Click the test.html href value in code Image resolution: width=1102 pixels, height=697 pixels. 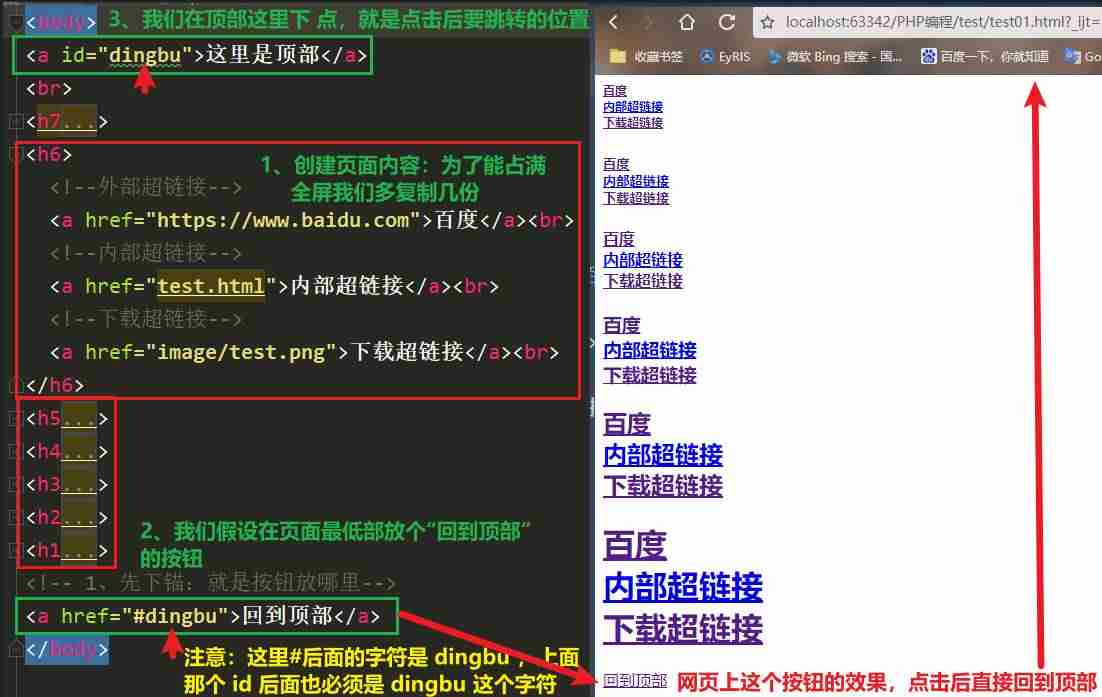click(x=210, y=286)
